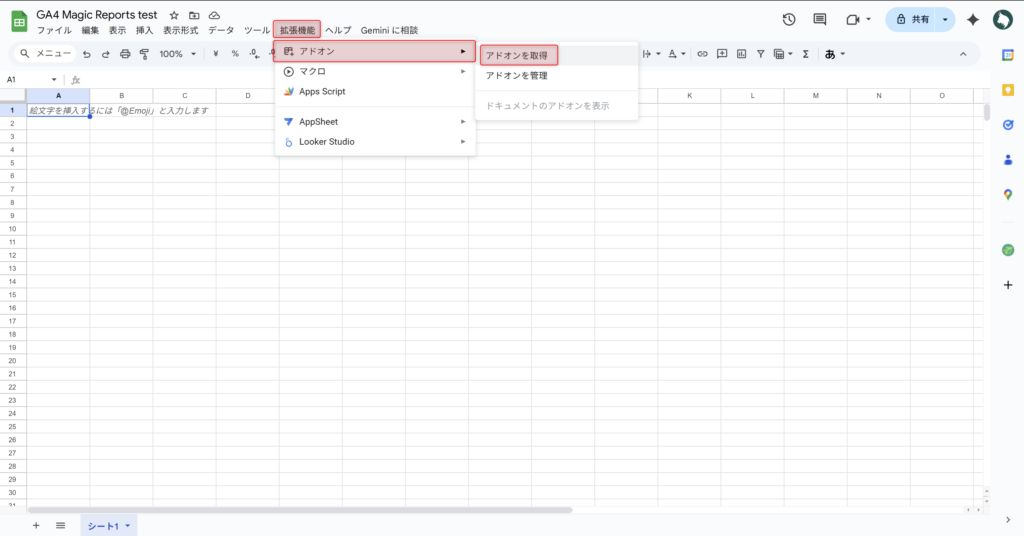Viewport: 1024px width, 536px height.
Task: Click the print icon
Action: click(125, 54)
